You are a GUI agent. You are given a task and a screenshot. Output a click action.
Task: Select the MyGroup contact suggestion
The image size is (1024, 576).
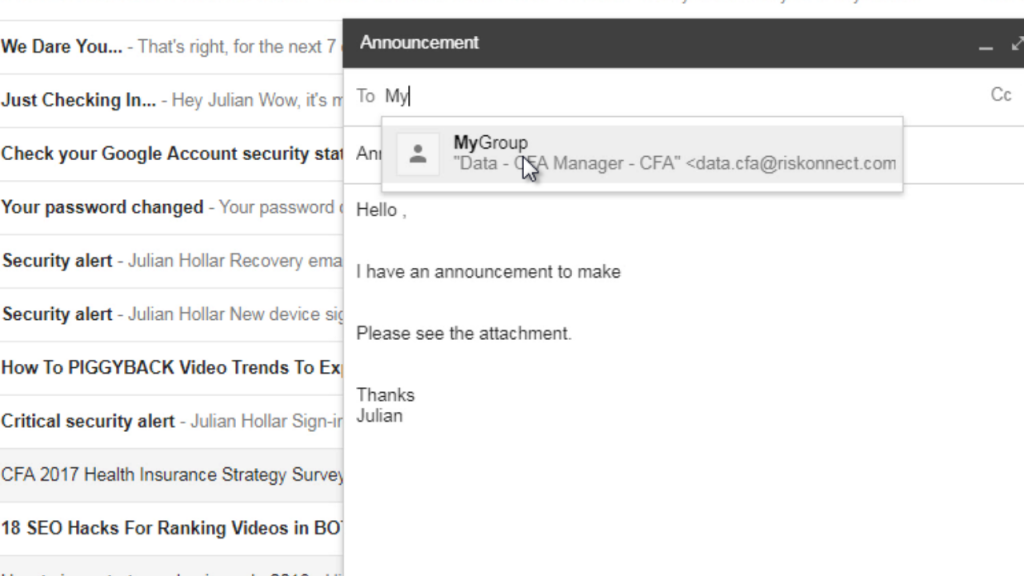pyautogui.click(x=642, y=153)
